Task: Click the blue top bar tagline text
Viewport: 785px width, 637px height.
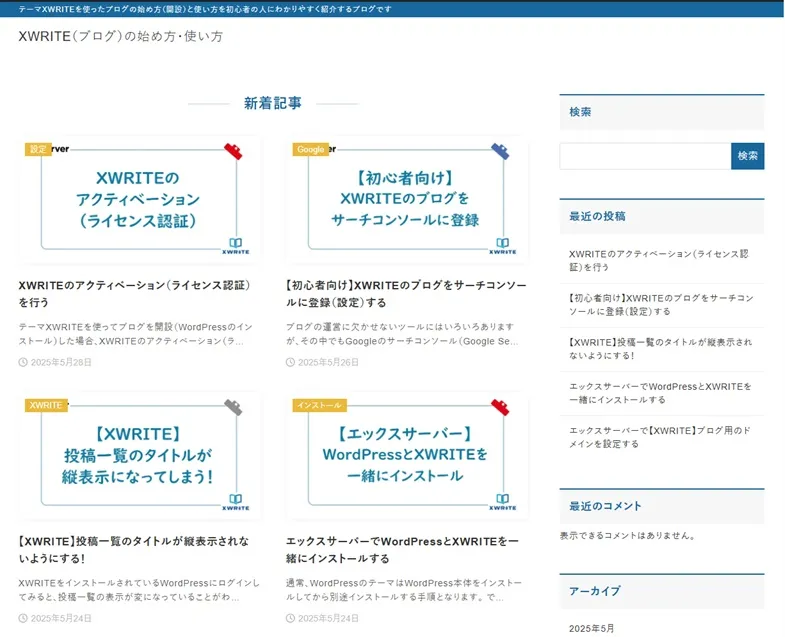Action: coord(205,9)
